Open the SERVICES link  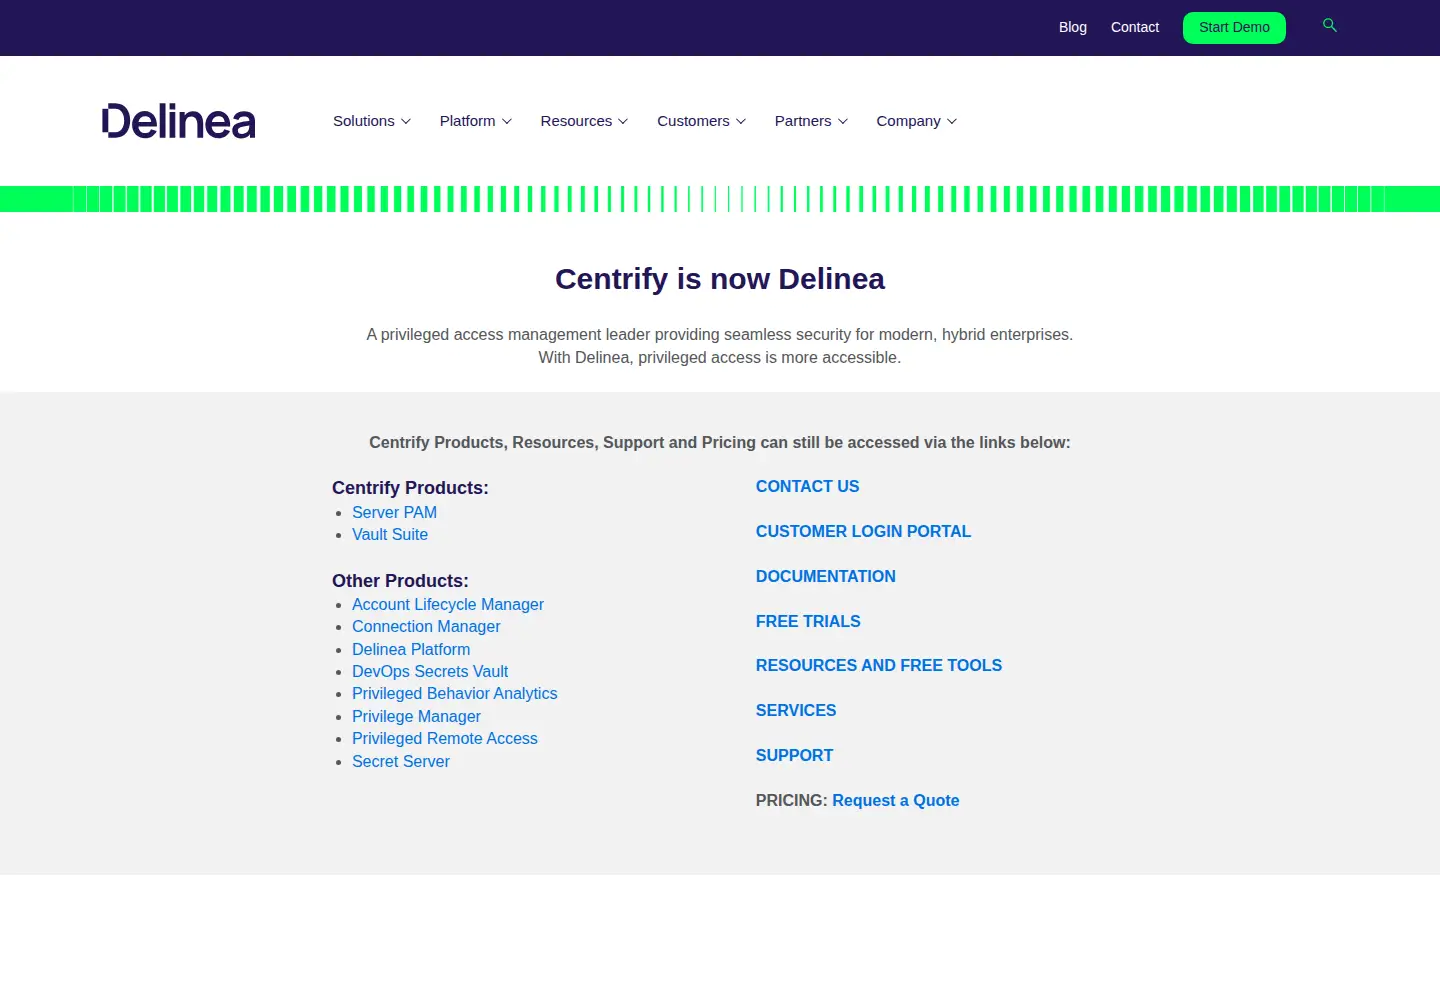click(796, 711)
